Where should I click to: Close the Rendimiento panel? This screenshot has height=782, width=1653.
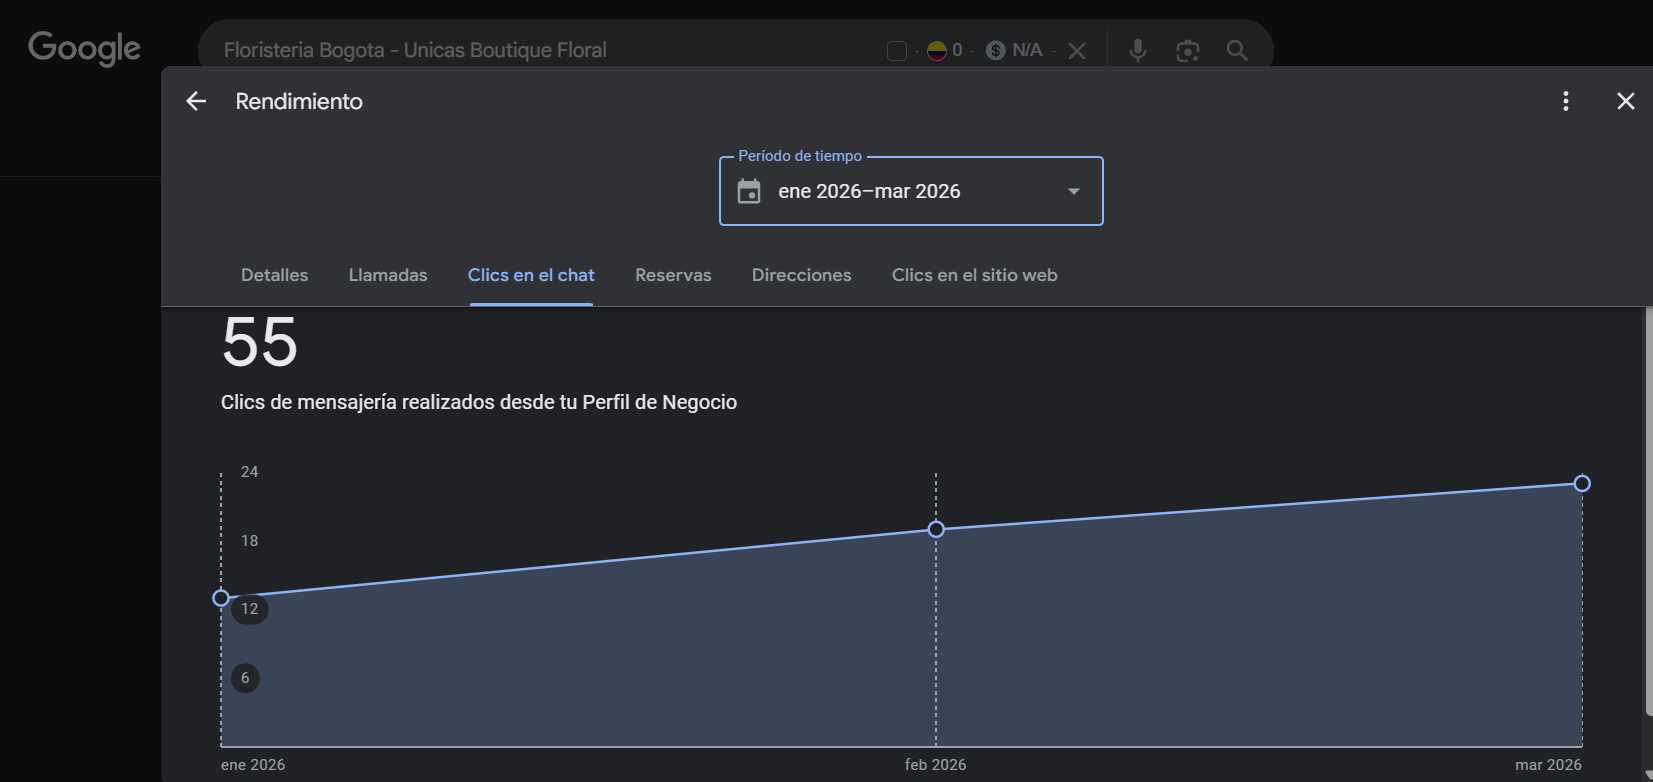(1625, 101)
